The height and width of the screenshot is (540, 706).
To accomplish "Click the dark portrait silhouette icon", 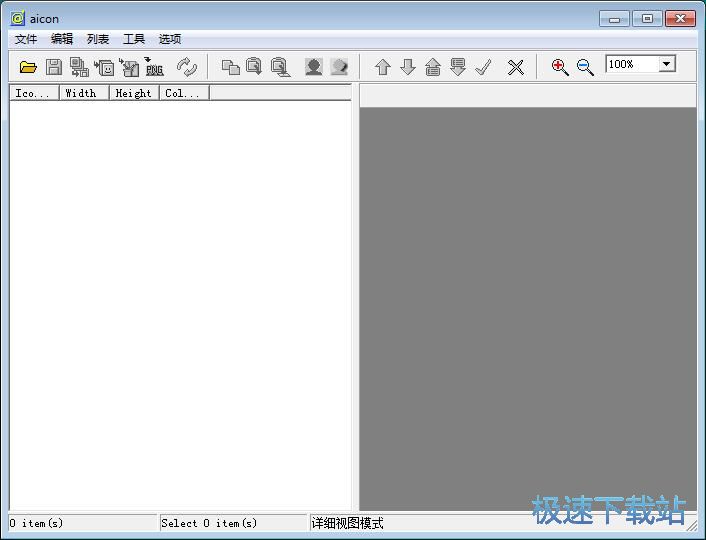I will [313, 67].
